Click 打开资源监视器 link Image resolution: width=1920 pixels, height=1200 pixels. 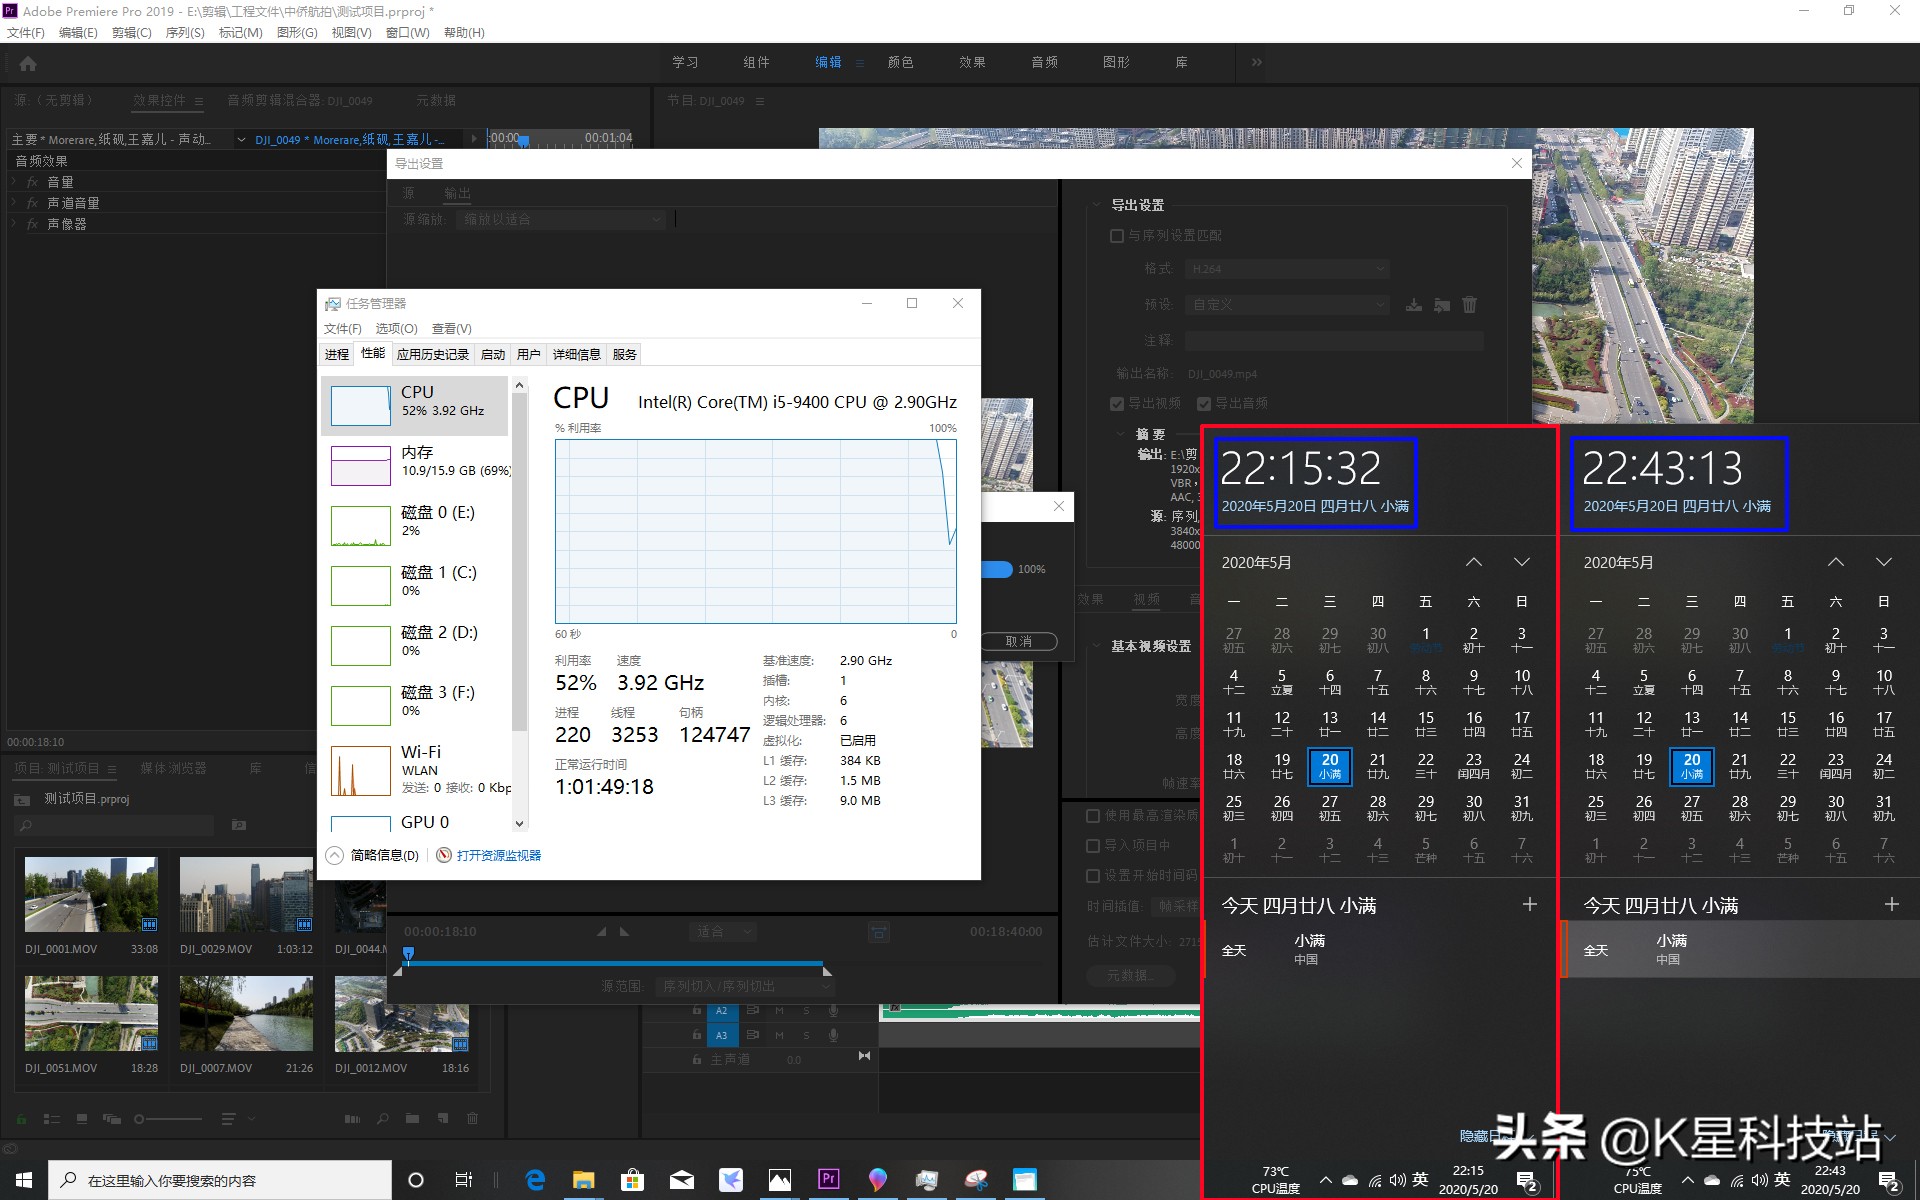(499, 856)
